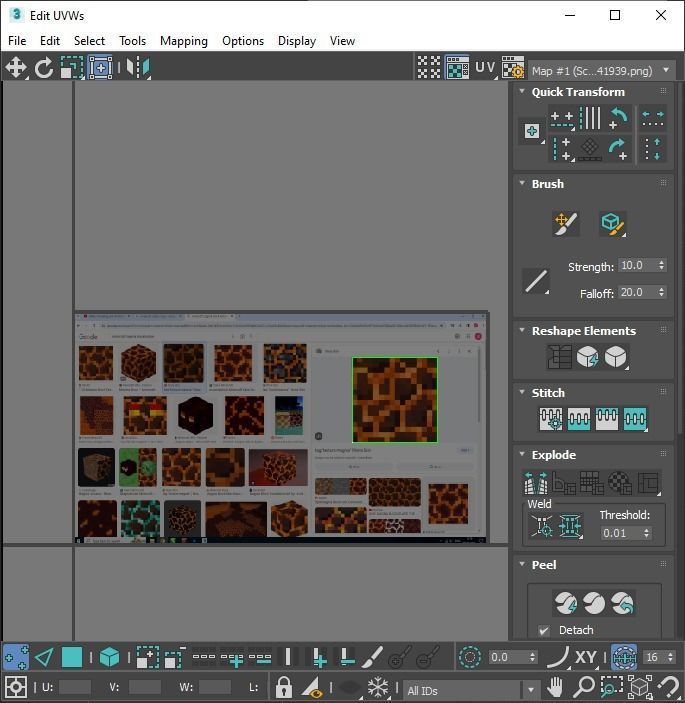The height and width of the screenshot is (703, 685).
Task: Click Straighten Selection in Reshape Elements
Action: click(x=559, y=357)
